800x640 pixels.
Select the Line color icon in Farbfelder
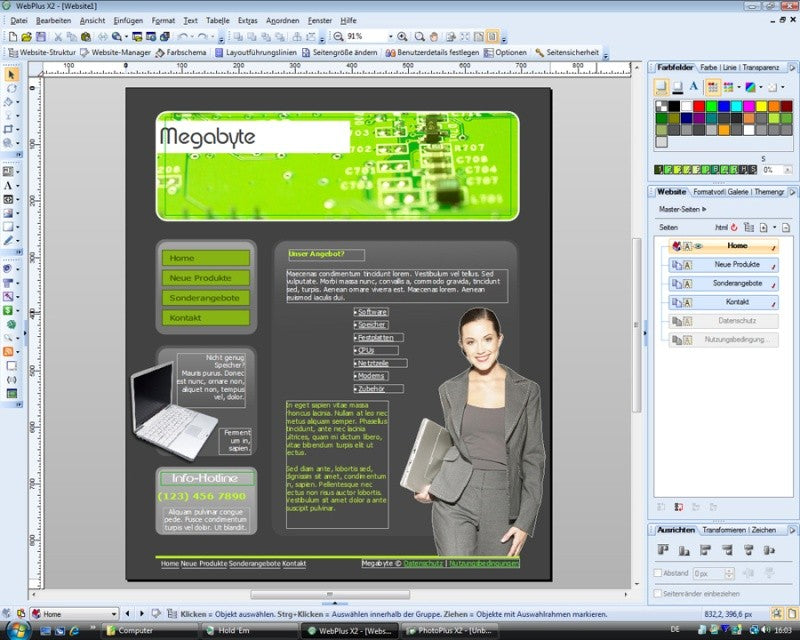coord(678,87)
